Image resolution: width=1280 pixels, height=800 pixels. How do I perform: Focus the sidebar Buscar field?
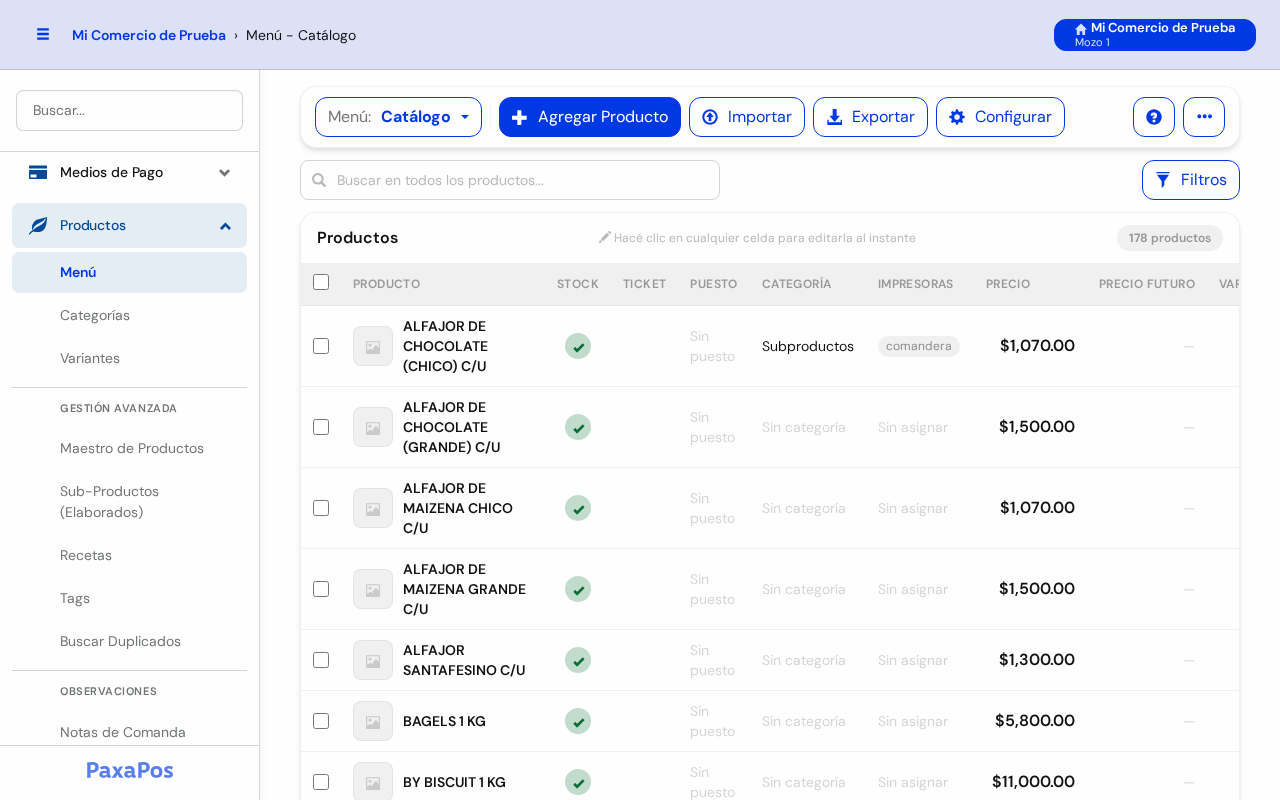(x=129, y=110)
